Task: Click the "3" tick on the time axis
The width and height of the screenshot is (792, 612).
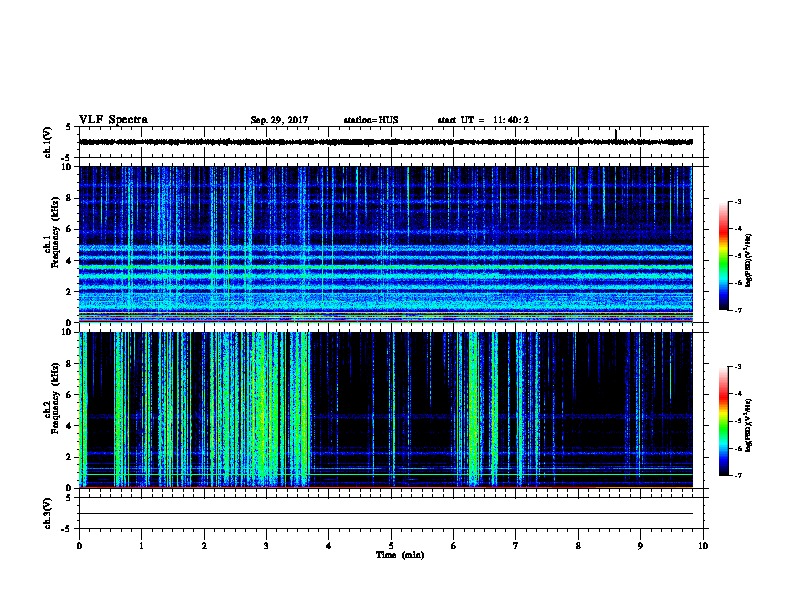Action: coord(266,545)
